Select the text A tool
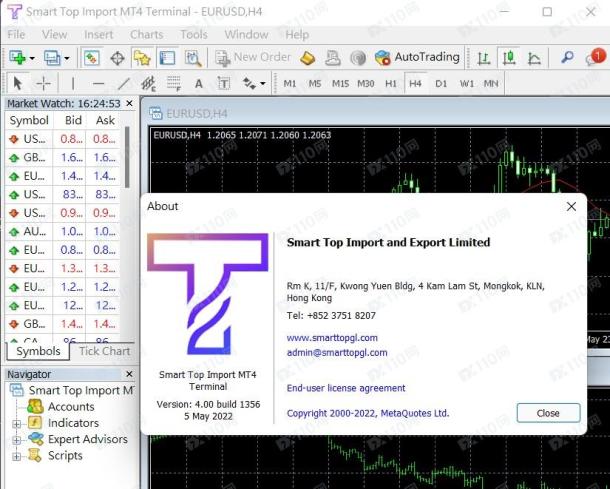 [198, 84]
